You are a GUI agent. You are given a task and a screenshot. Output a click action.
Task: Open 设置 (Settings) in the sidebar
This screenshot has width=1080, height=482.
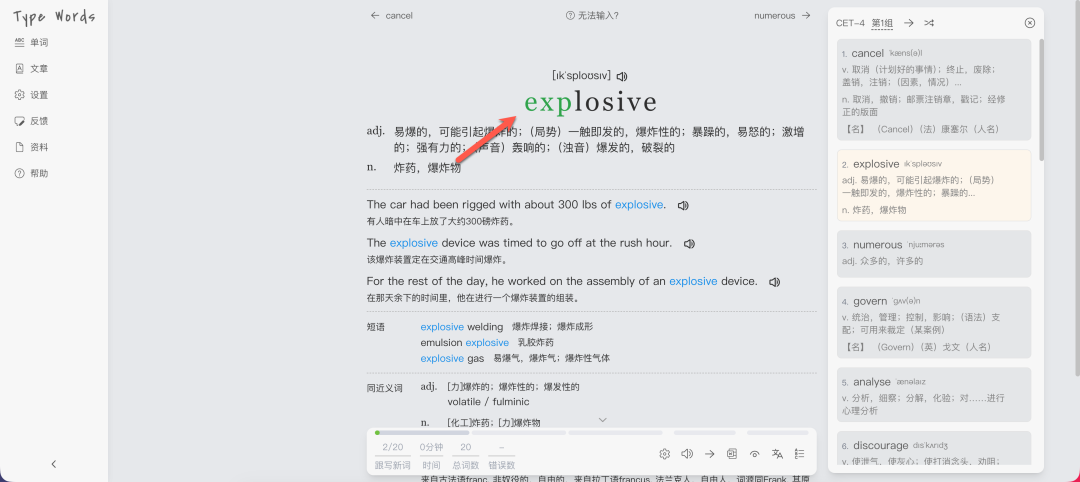(x=32, y=95)
